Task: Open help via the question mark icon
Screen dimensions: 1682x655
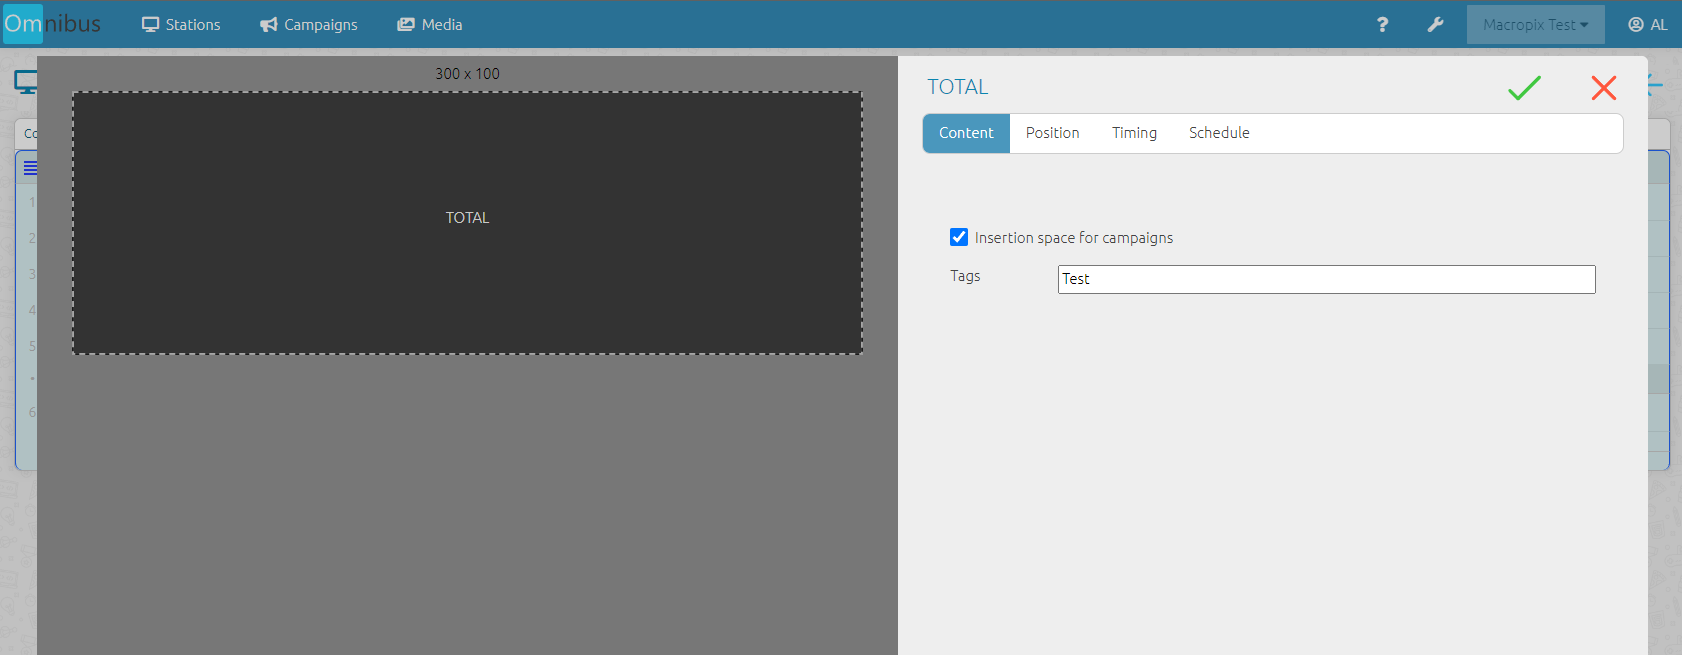Action: [x=1382, y=25]
